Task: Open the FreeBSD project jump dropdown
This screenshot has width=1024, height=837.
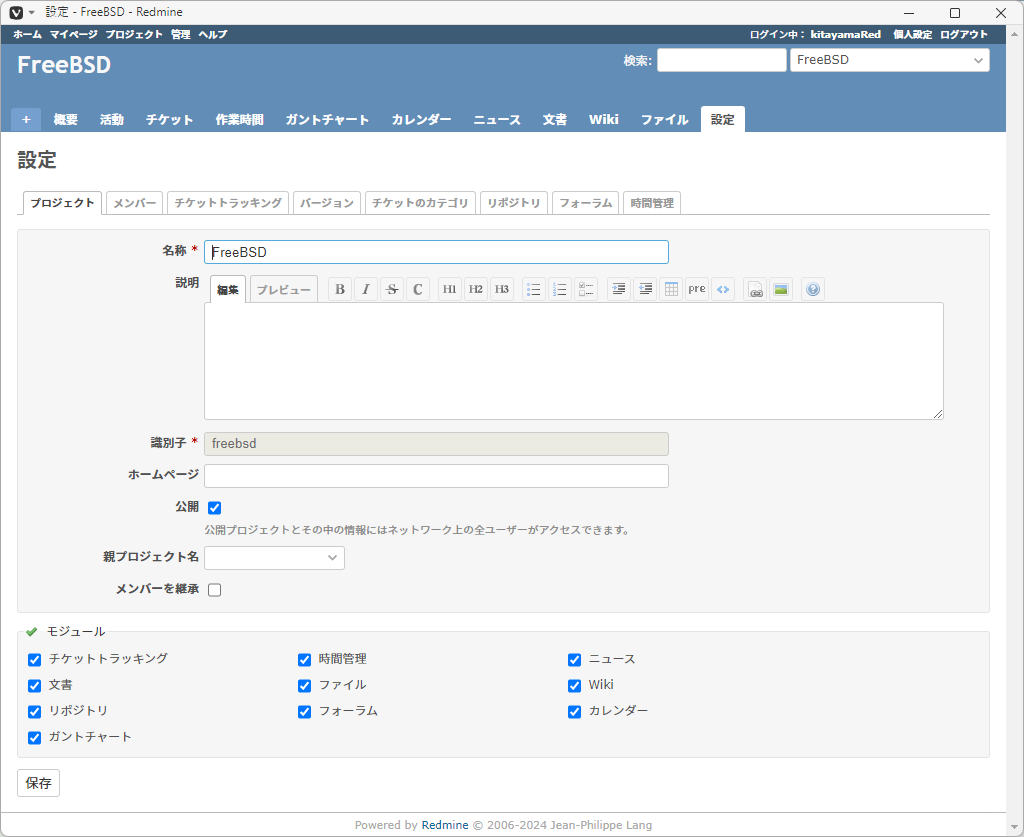Action: pyautogui.click(x=889, y=60)
